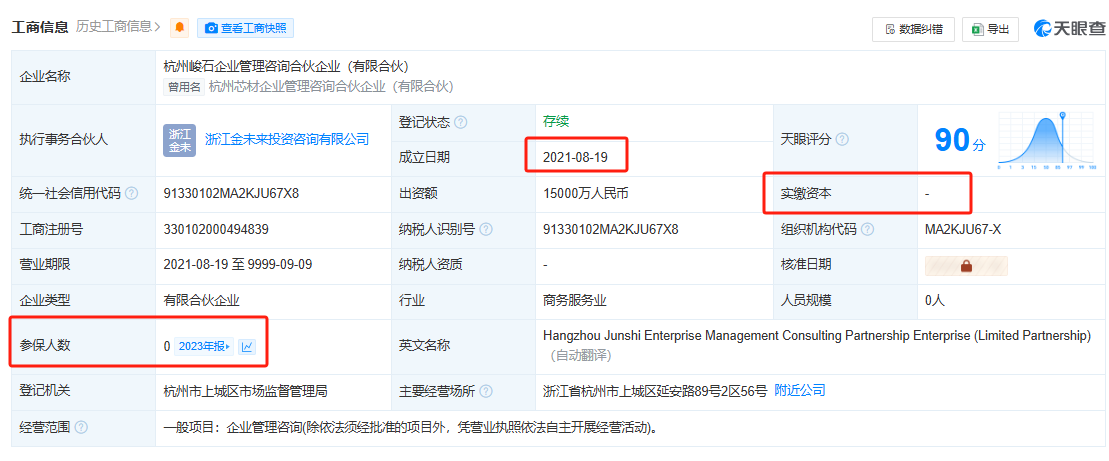Viewport: 1109px width, 461px height.
Task: Click company name 杭州峻石企业管理咨询合伙企业
Action: click(286, 67)
